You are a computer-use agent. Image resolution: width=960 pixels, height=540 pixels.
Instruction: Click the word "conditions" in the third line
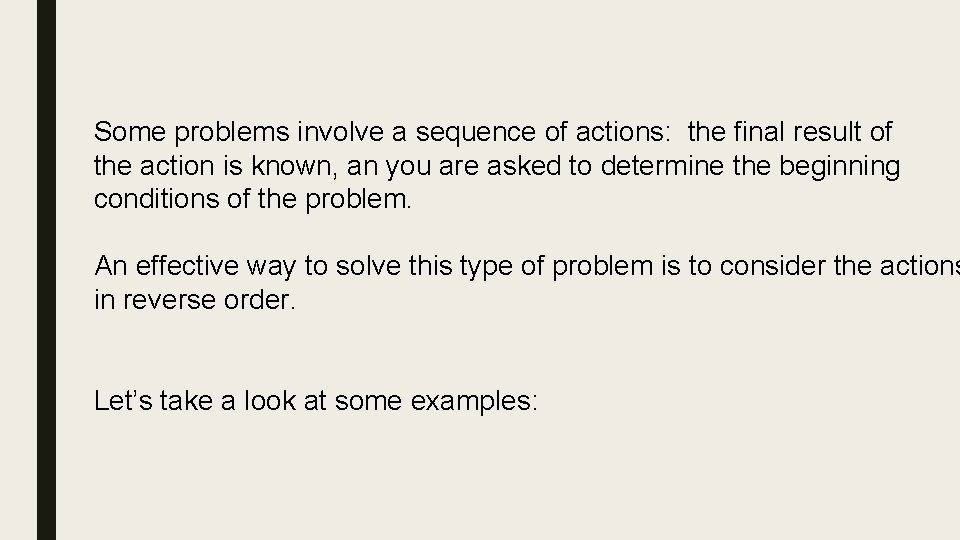pos(156,199)
